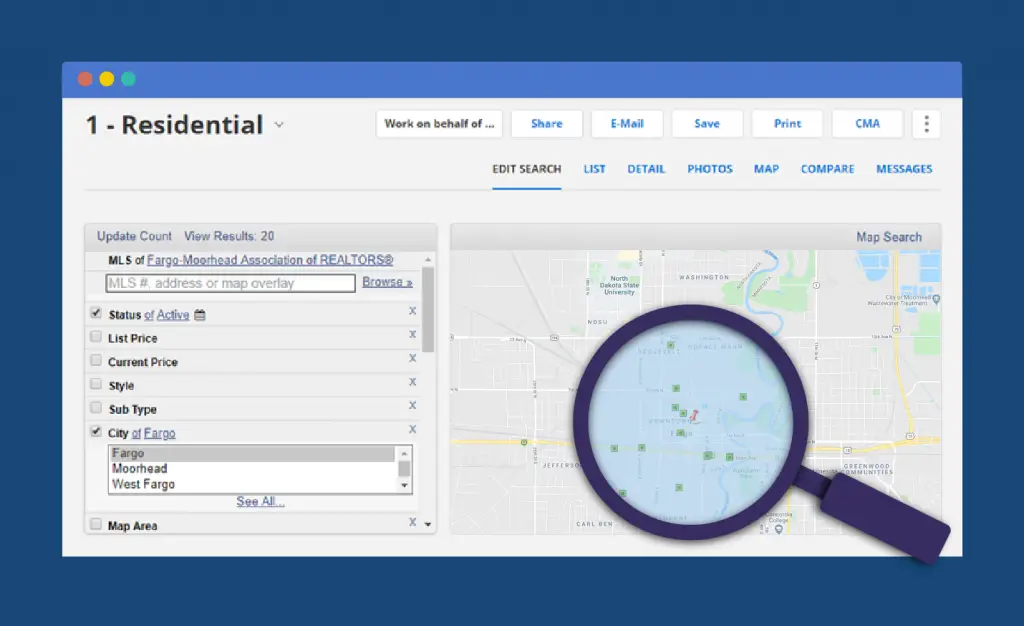Click the criteria panel vertical scrollbar
The width and height of the screenshot is (1024, 626).
coord(428,310)
